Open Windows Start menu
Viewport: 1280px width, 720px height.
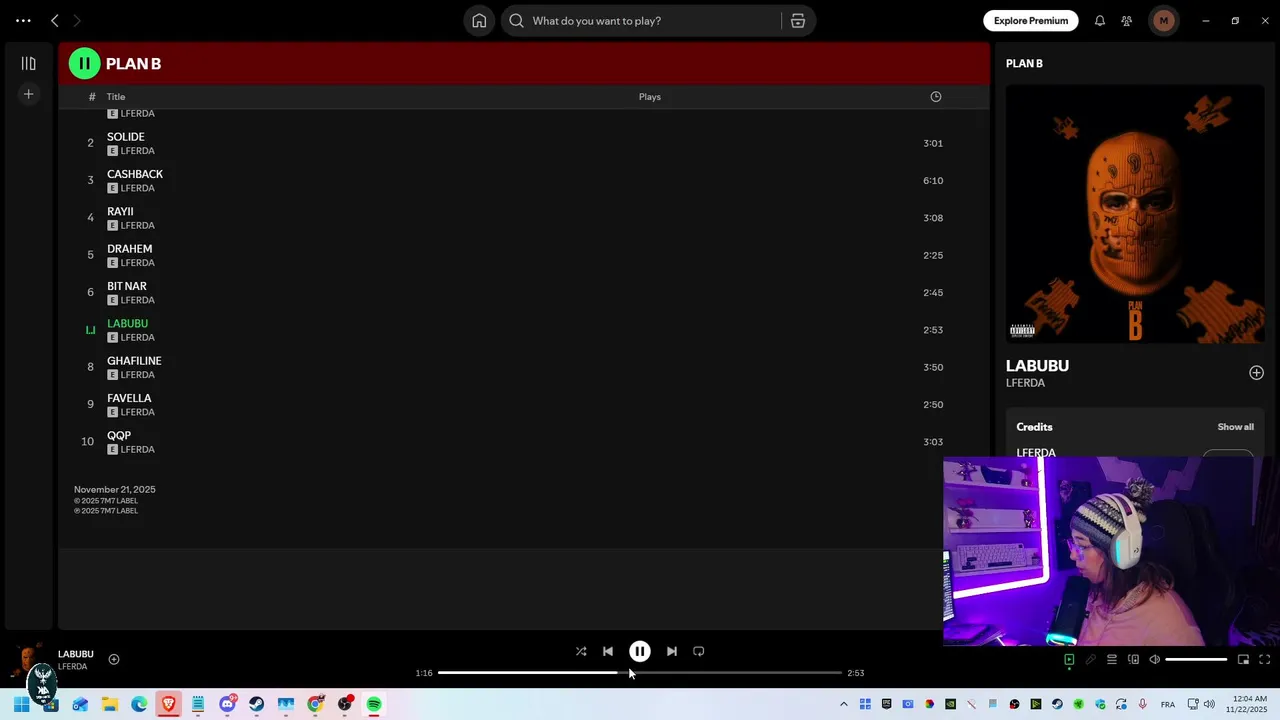pos(21,704)
